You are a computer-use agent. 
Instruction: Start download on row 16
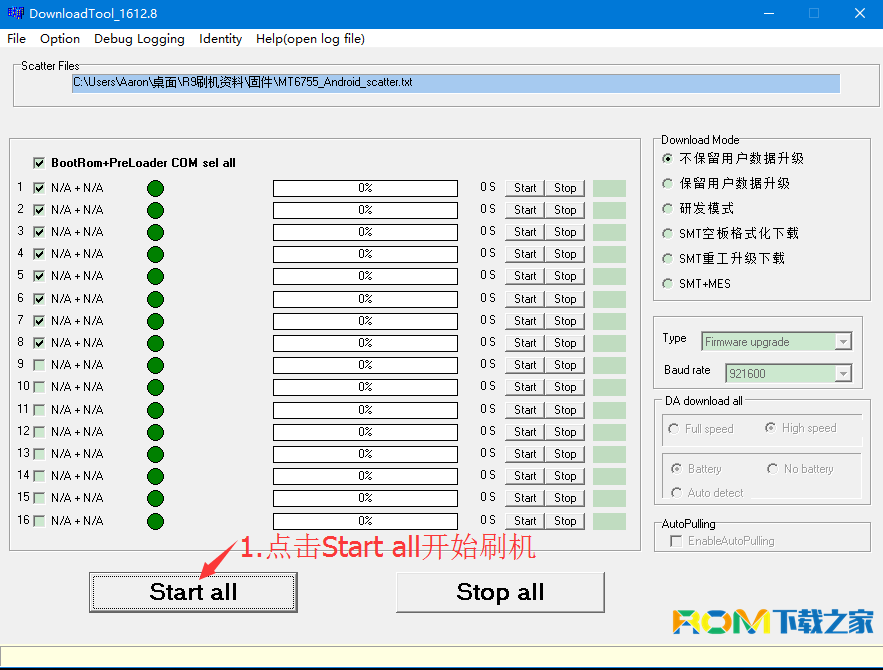(525, 521)
